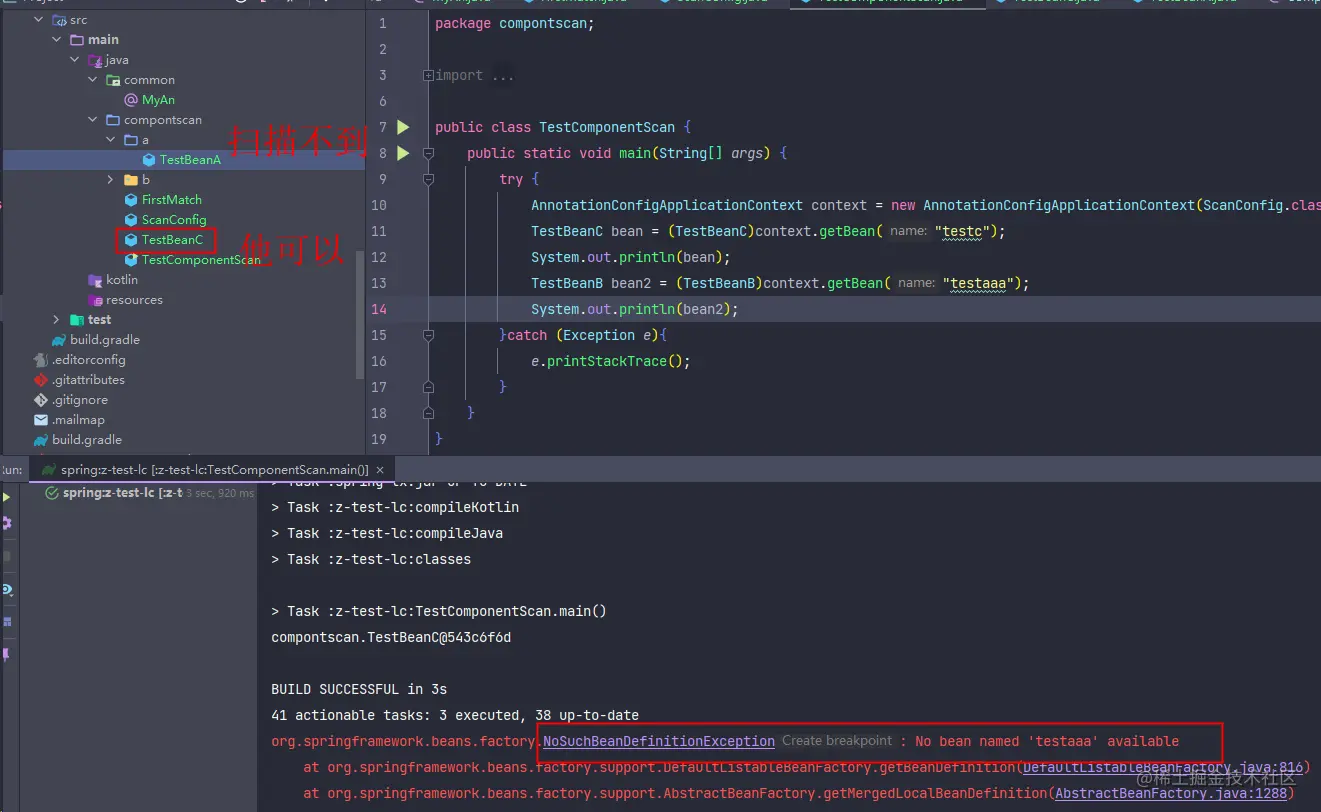Collapse the common package node
Viewport: 1321px width, 812px height.
(93, 80)
